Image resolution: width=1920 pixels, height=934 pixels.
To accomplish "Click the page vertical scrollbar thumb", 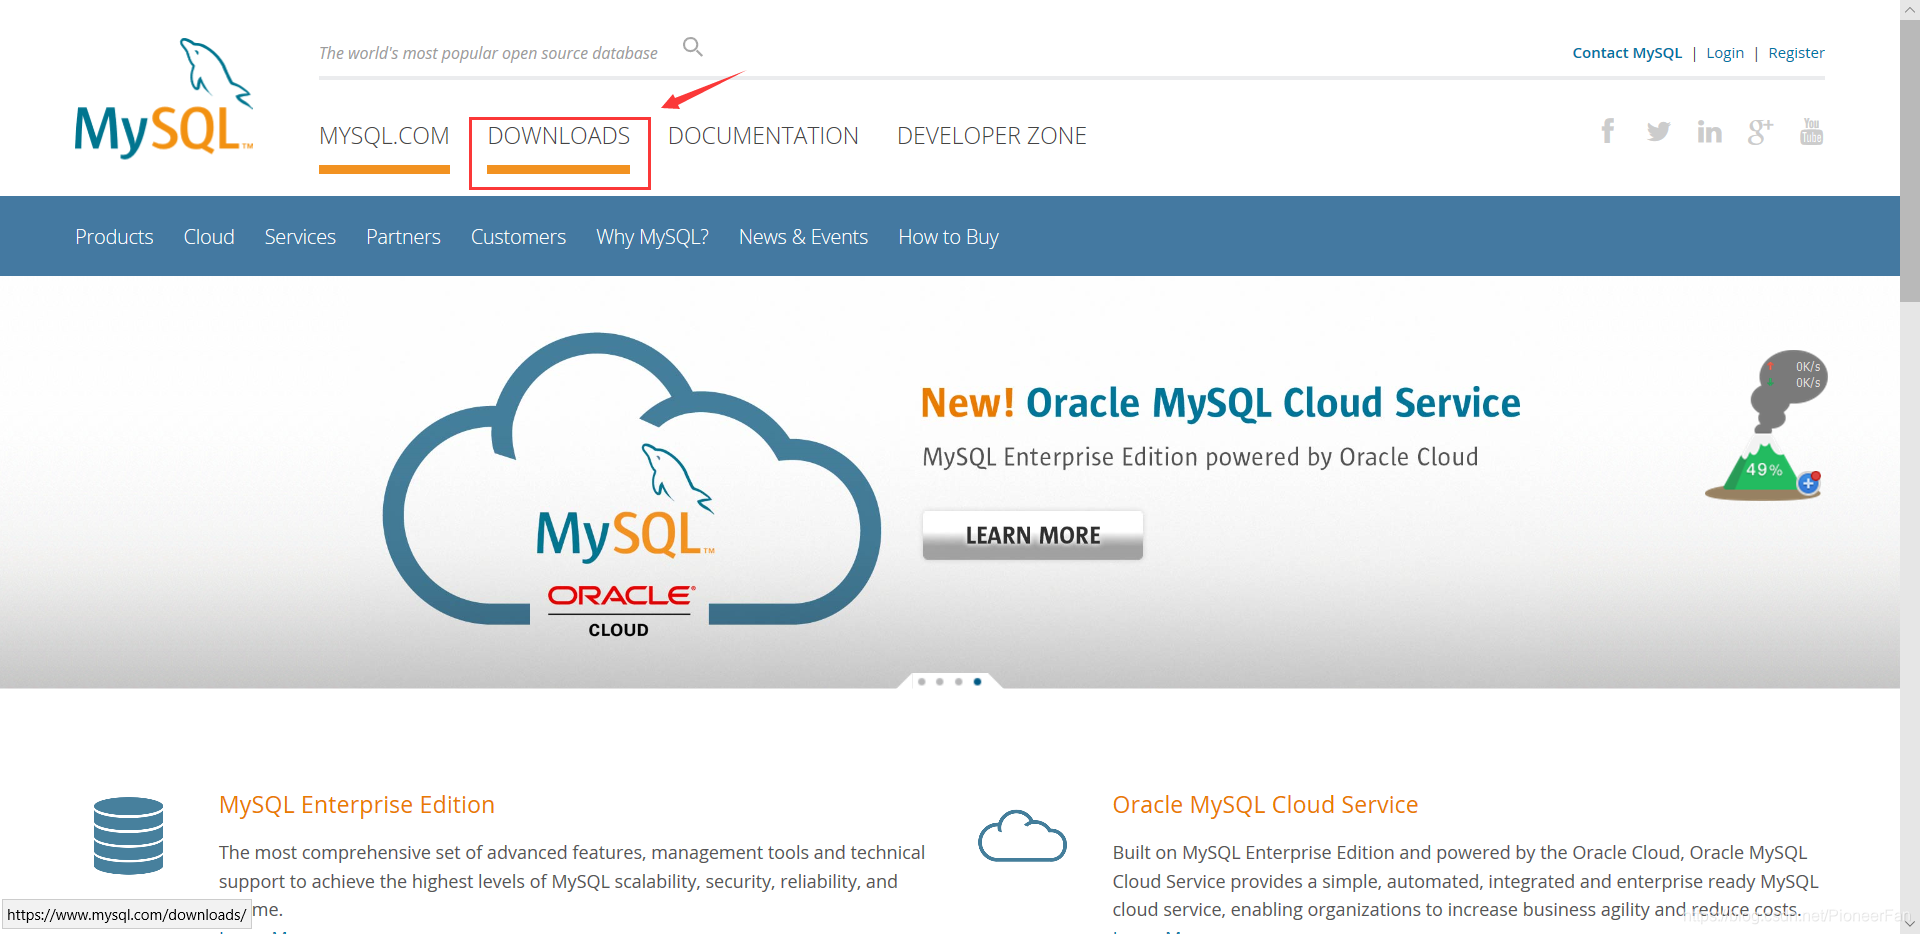I will [x=1910, y=160].
